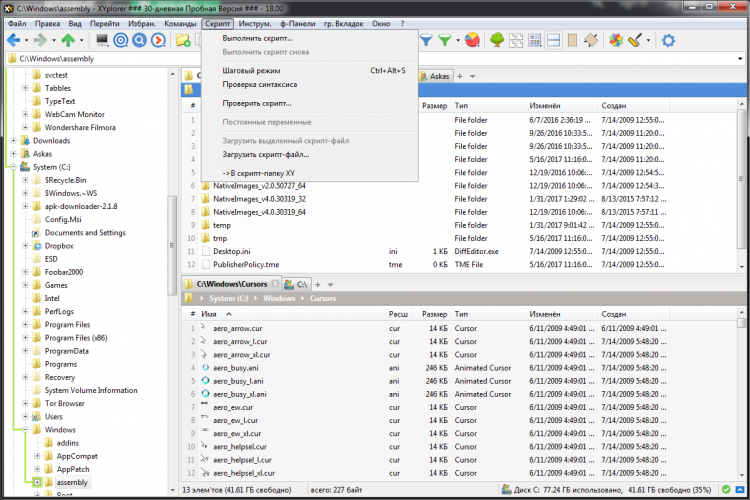Viewport: 750px width, 500px height.
Task: Expand the Downloads tree node
Action: 13,141
